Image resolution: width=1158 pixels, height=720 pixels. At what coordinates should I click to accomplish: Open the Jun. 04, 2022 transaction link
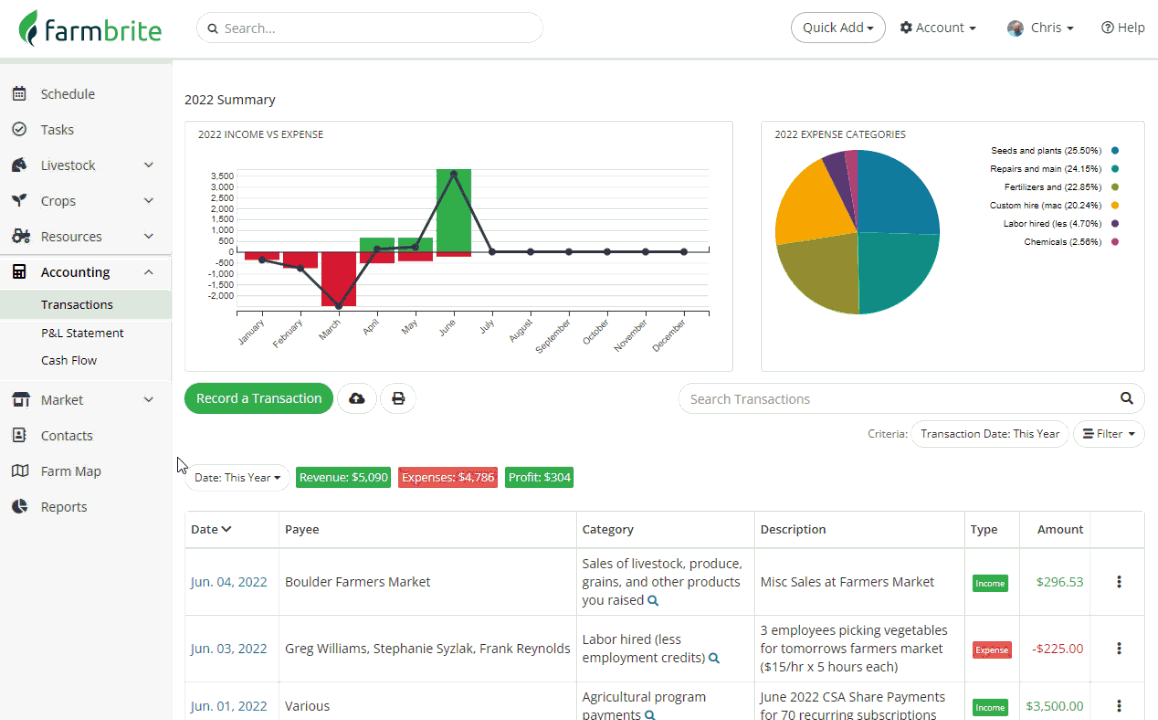228,582
